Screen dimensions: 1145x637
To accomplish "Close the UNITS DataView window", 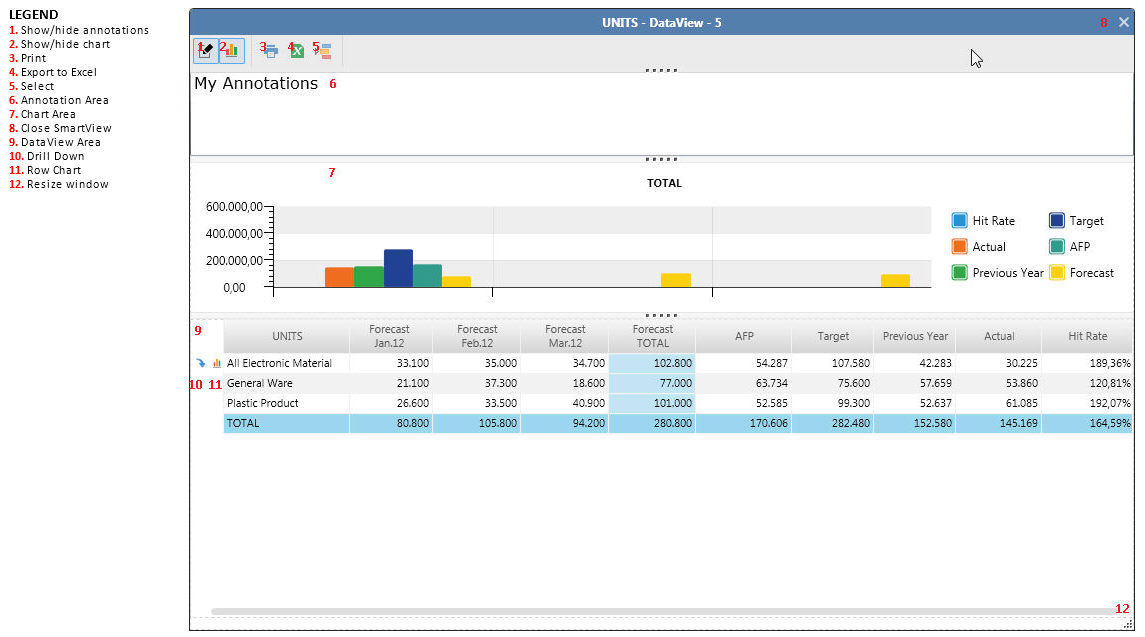I will [x=1124, y=23].
